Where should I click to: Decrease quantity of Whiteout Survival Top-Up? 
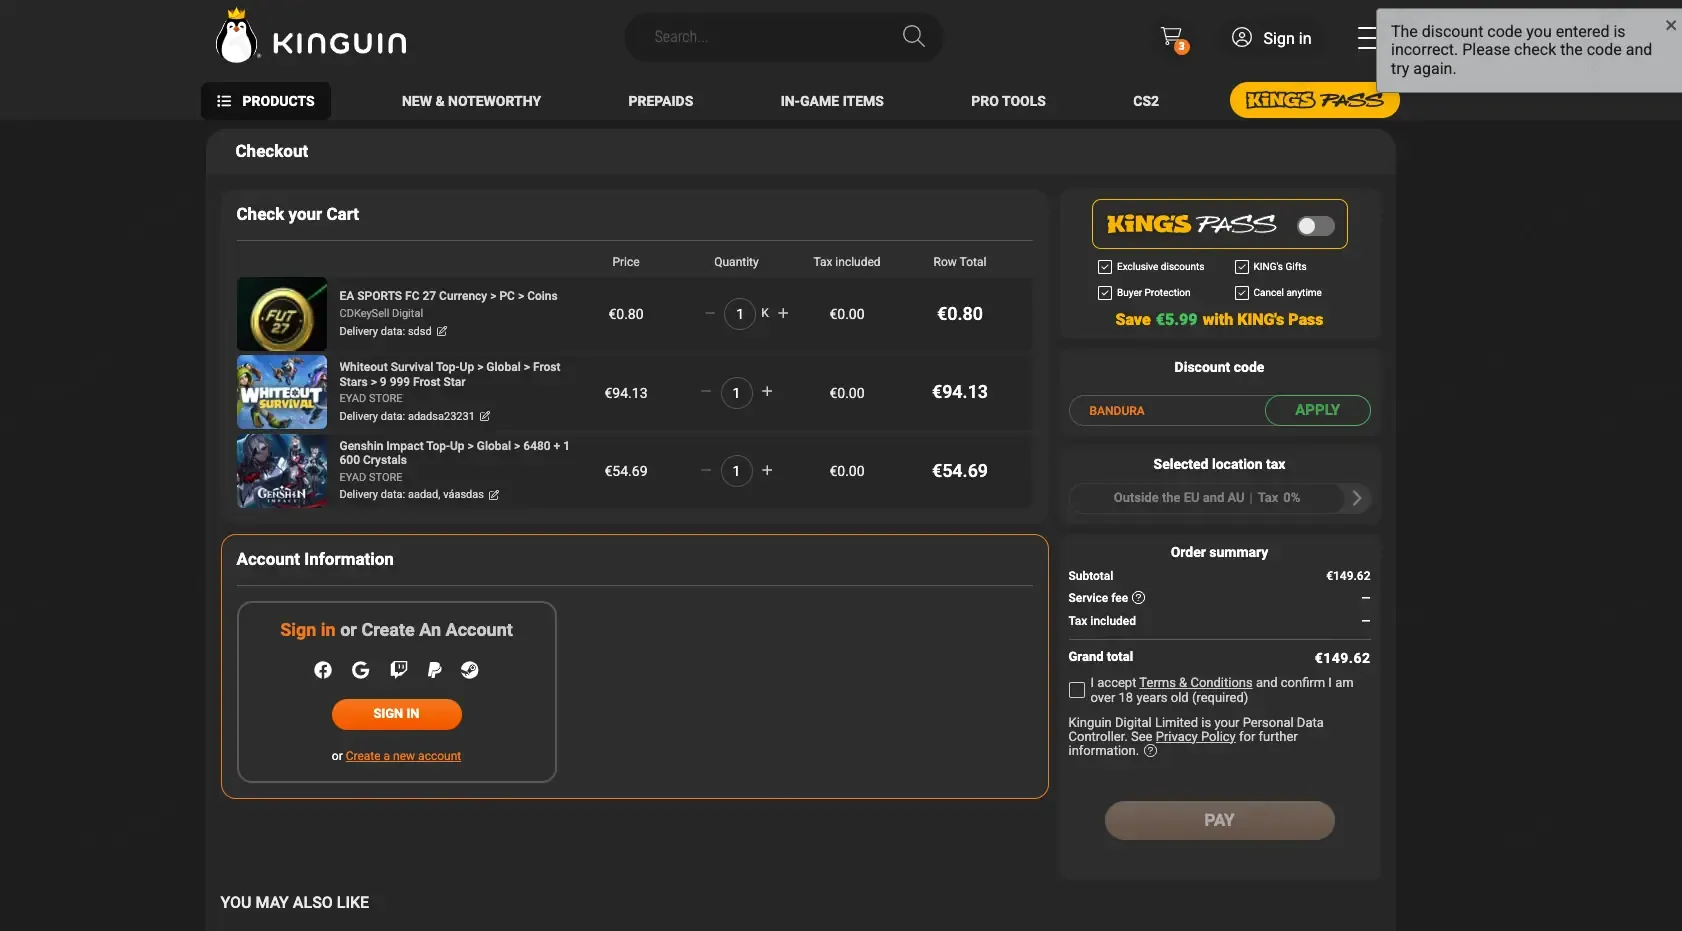[706, 392]
